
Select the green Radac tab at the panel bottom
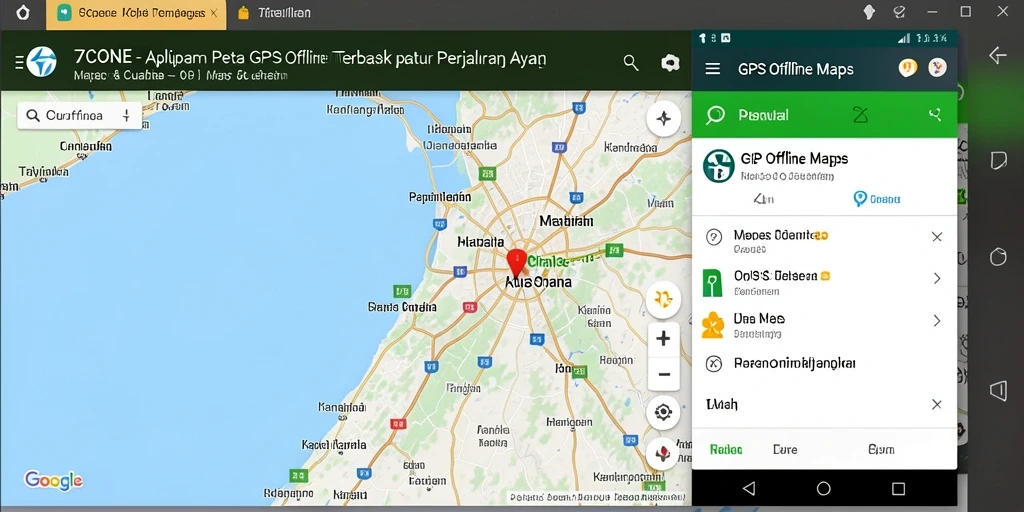click(726, 449)
